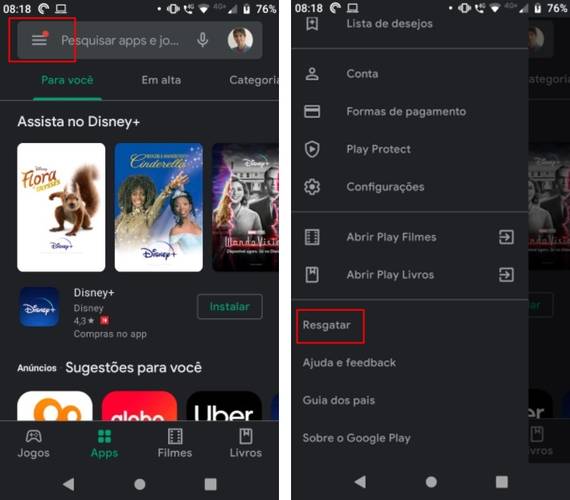The width and height of the screenshot is (570, 500).
Task: Select the Filmes bottom navigation tab
Action: click(x=175, y=443)
